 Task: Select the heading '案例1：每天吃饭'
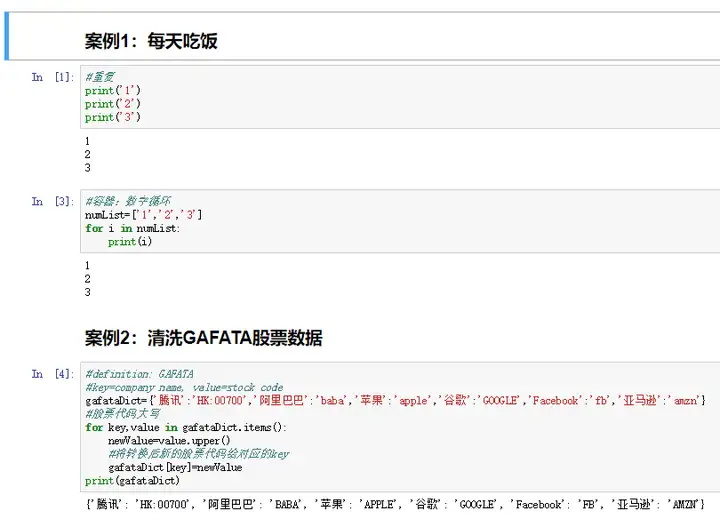click(x=151, y=41)
